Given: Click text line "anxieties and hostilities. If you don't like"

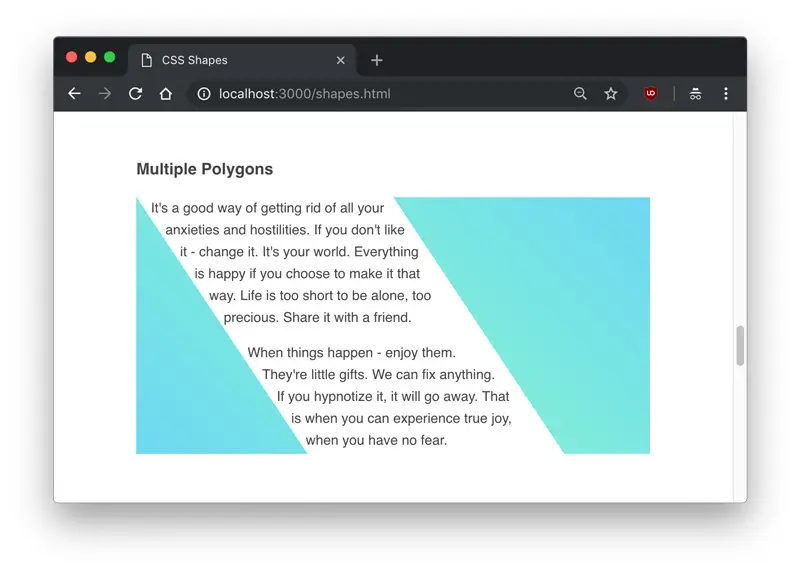Looking at the screenshot, I should click(285, 230).
